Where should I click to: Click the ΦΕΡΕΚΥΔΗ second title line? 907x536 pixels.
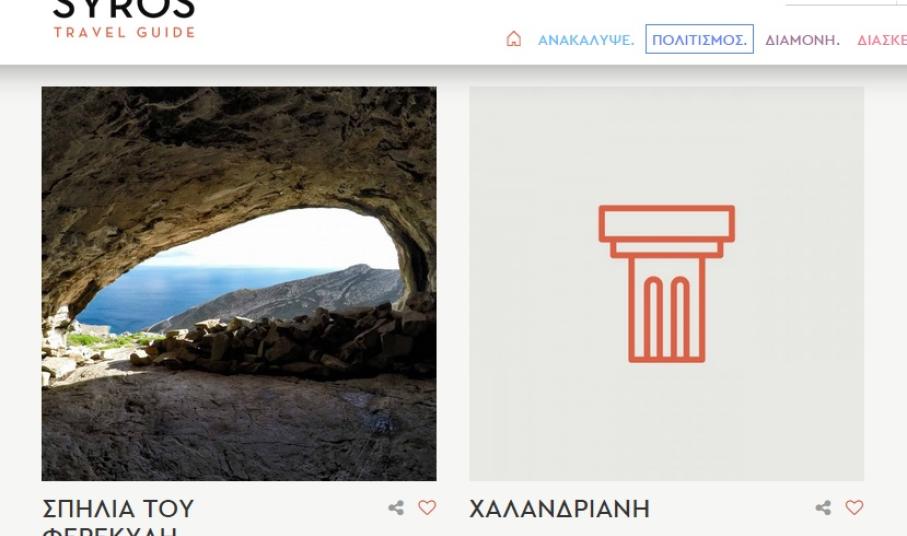coord(109,531)
